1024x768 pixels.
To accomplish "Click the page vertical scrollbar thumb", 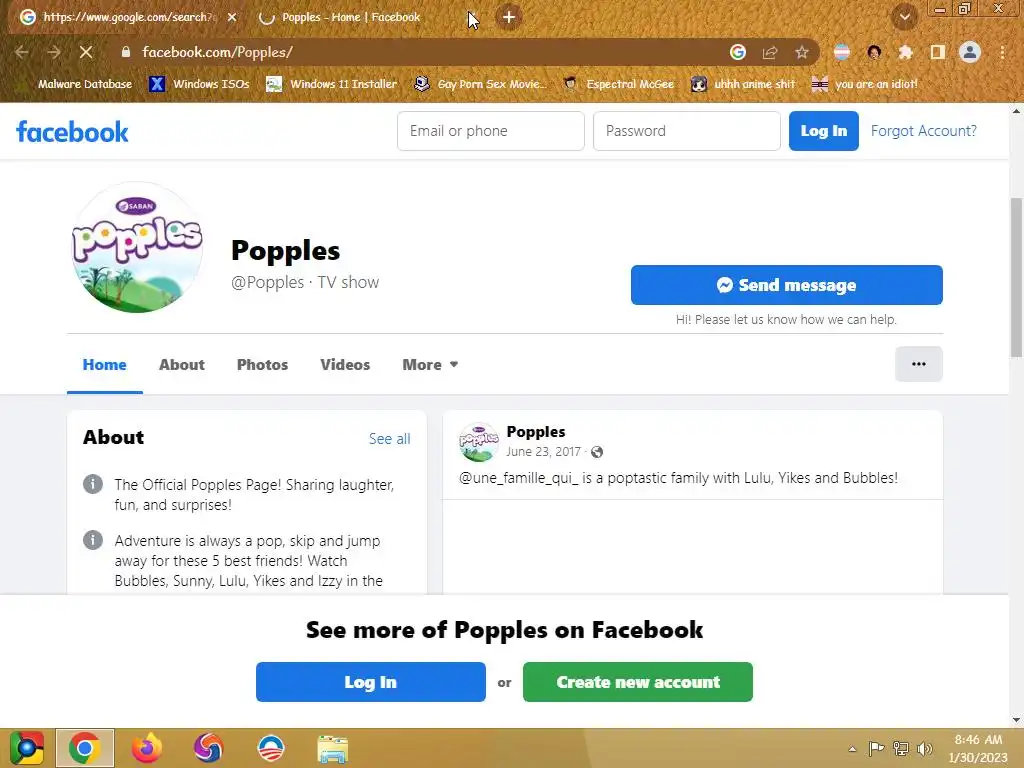I will [1016, 278].
